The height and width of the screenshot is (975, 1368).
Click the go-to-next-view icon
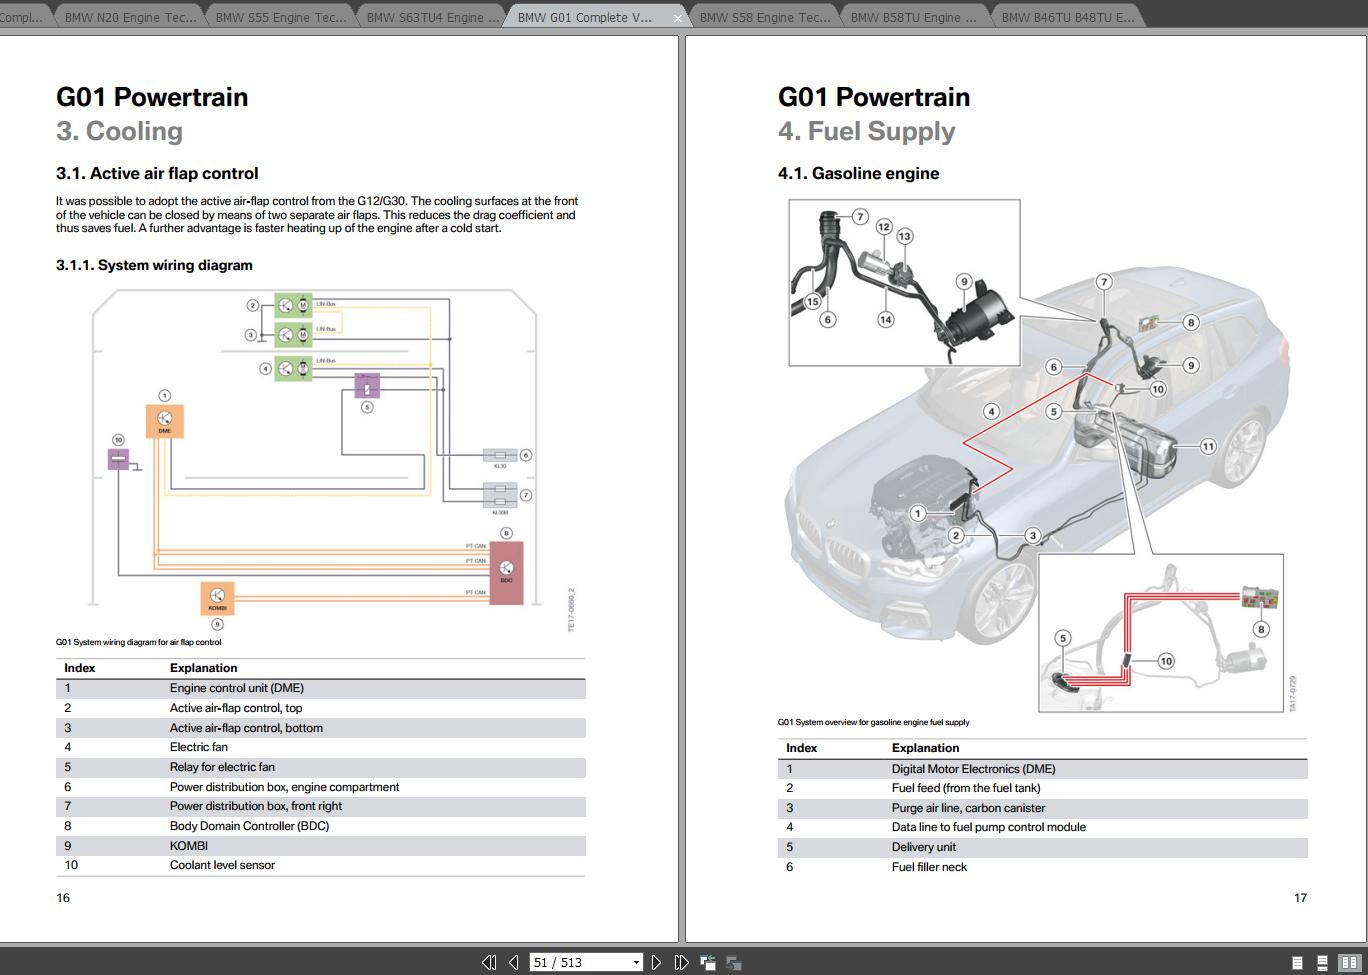(x=733, y=962)
